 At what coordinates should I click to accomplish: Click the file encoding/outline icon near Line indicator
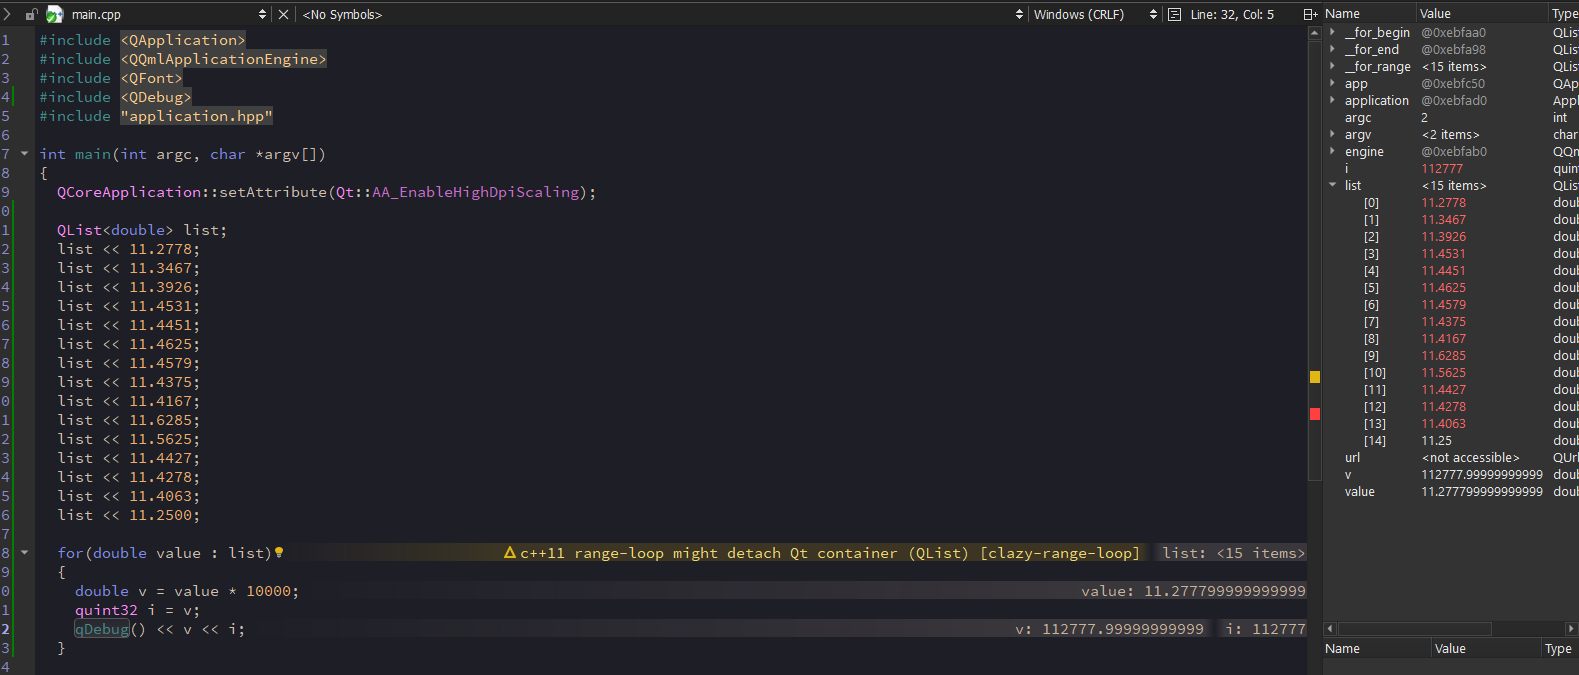click(x=1175, y=14)
